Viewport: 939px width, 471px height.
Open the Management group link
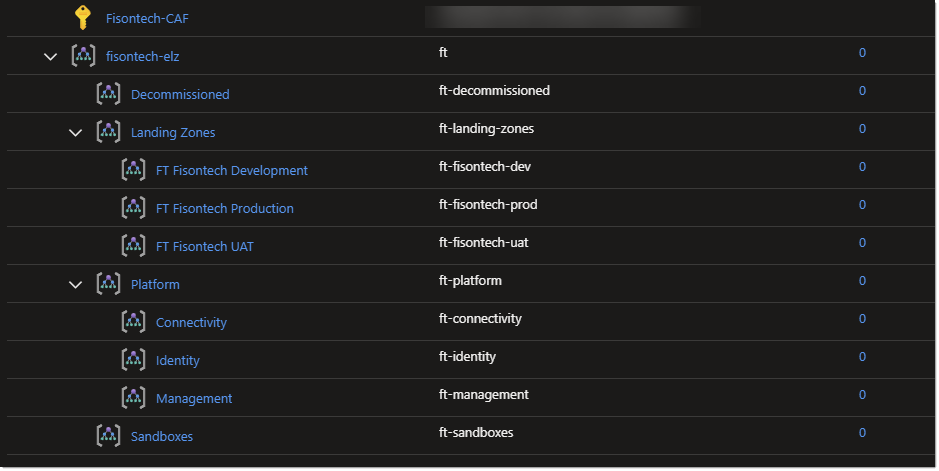tap(194, 399)
